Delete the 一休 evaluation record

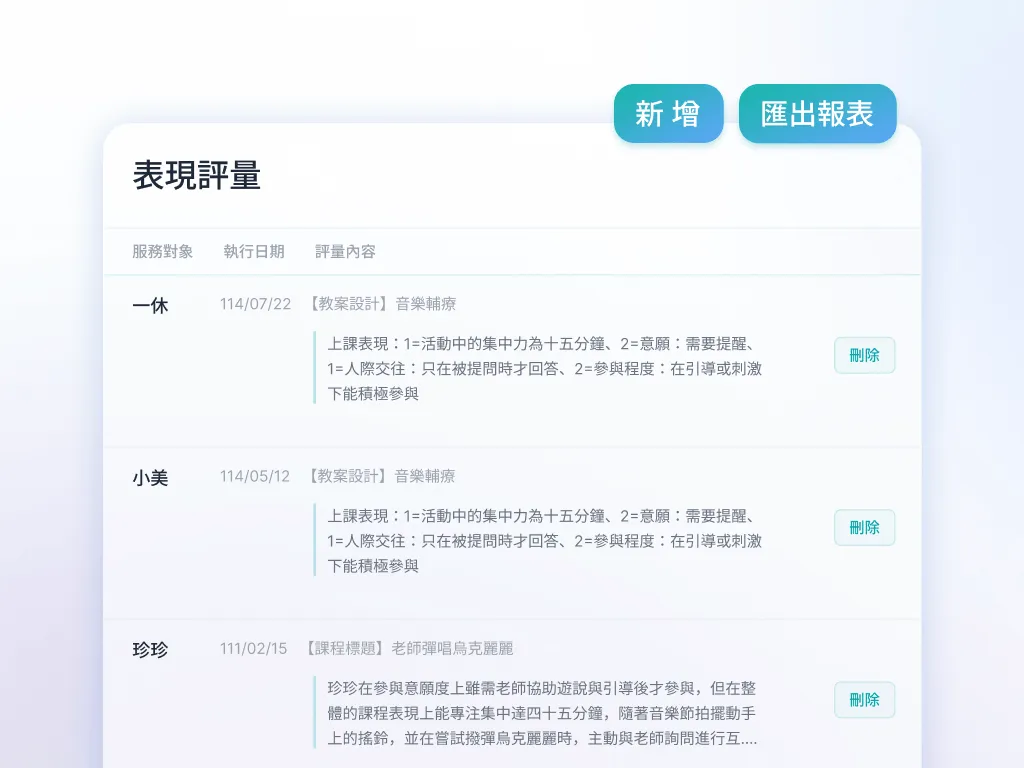coord(864,355)
